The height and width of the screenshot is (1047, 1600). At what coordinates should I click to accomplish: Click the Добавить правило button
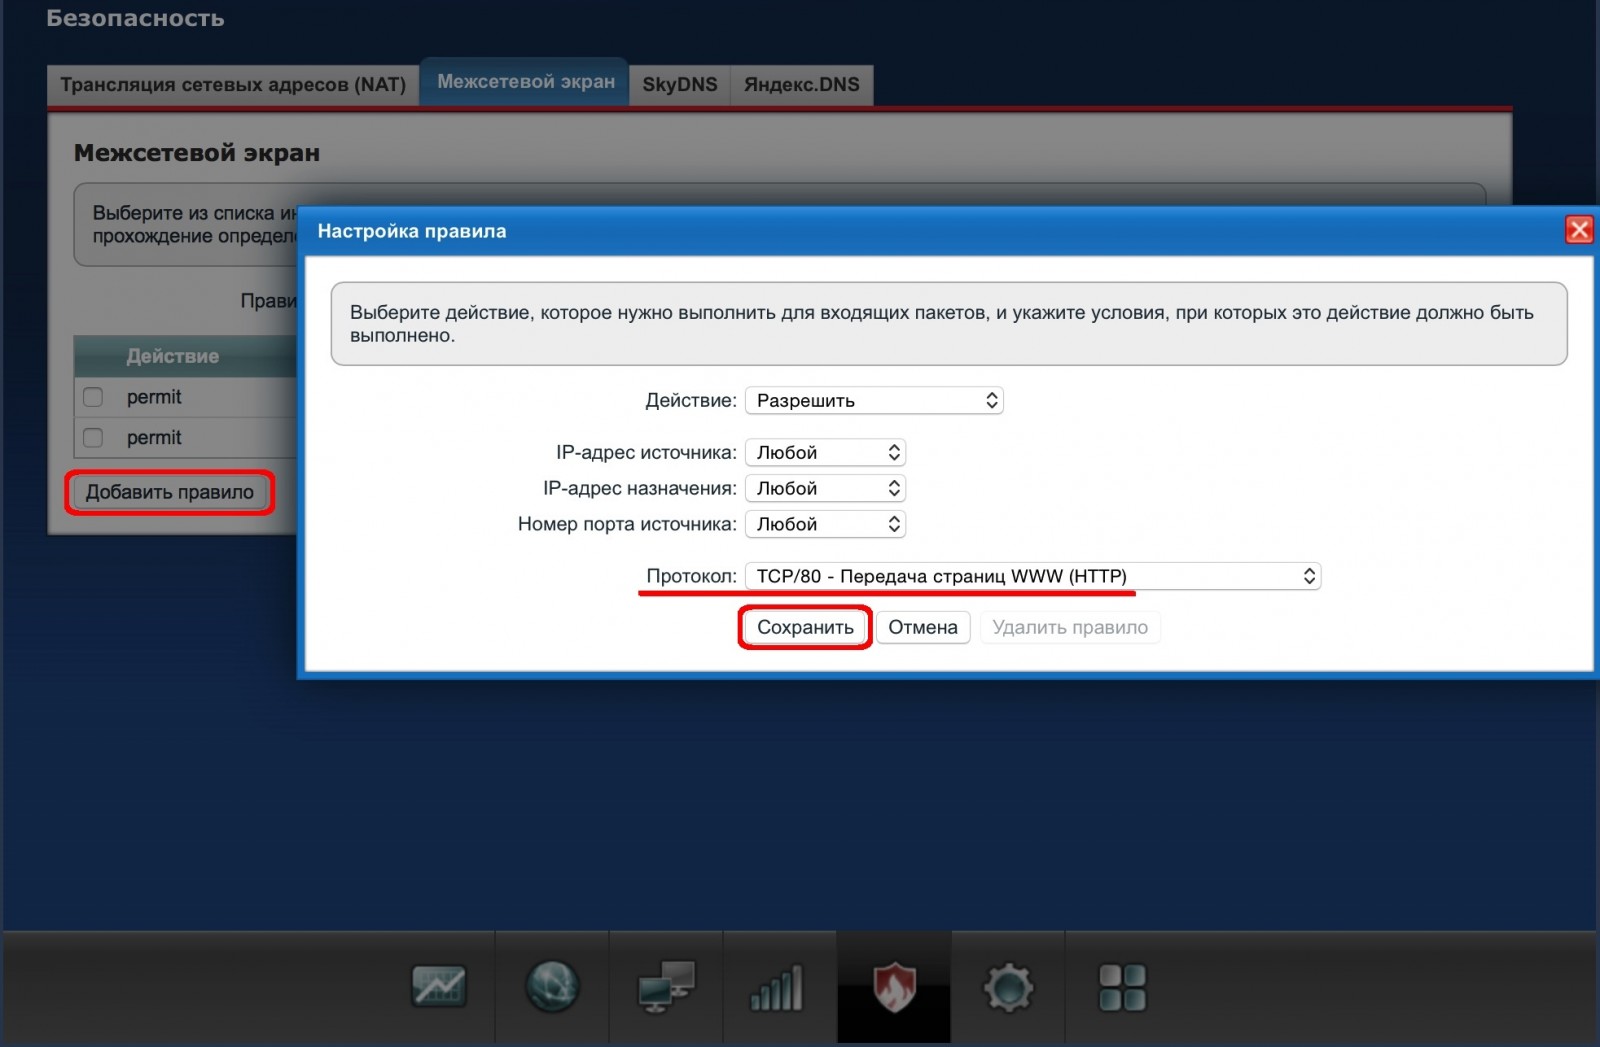(170, 492)
